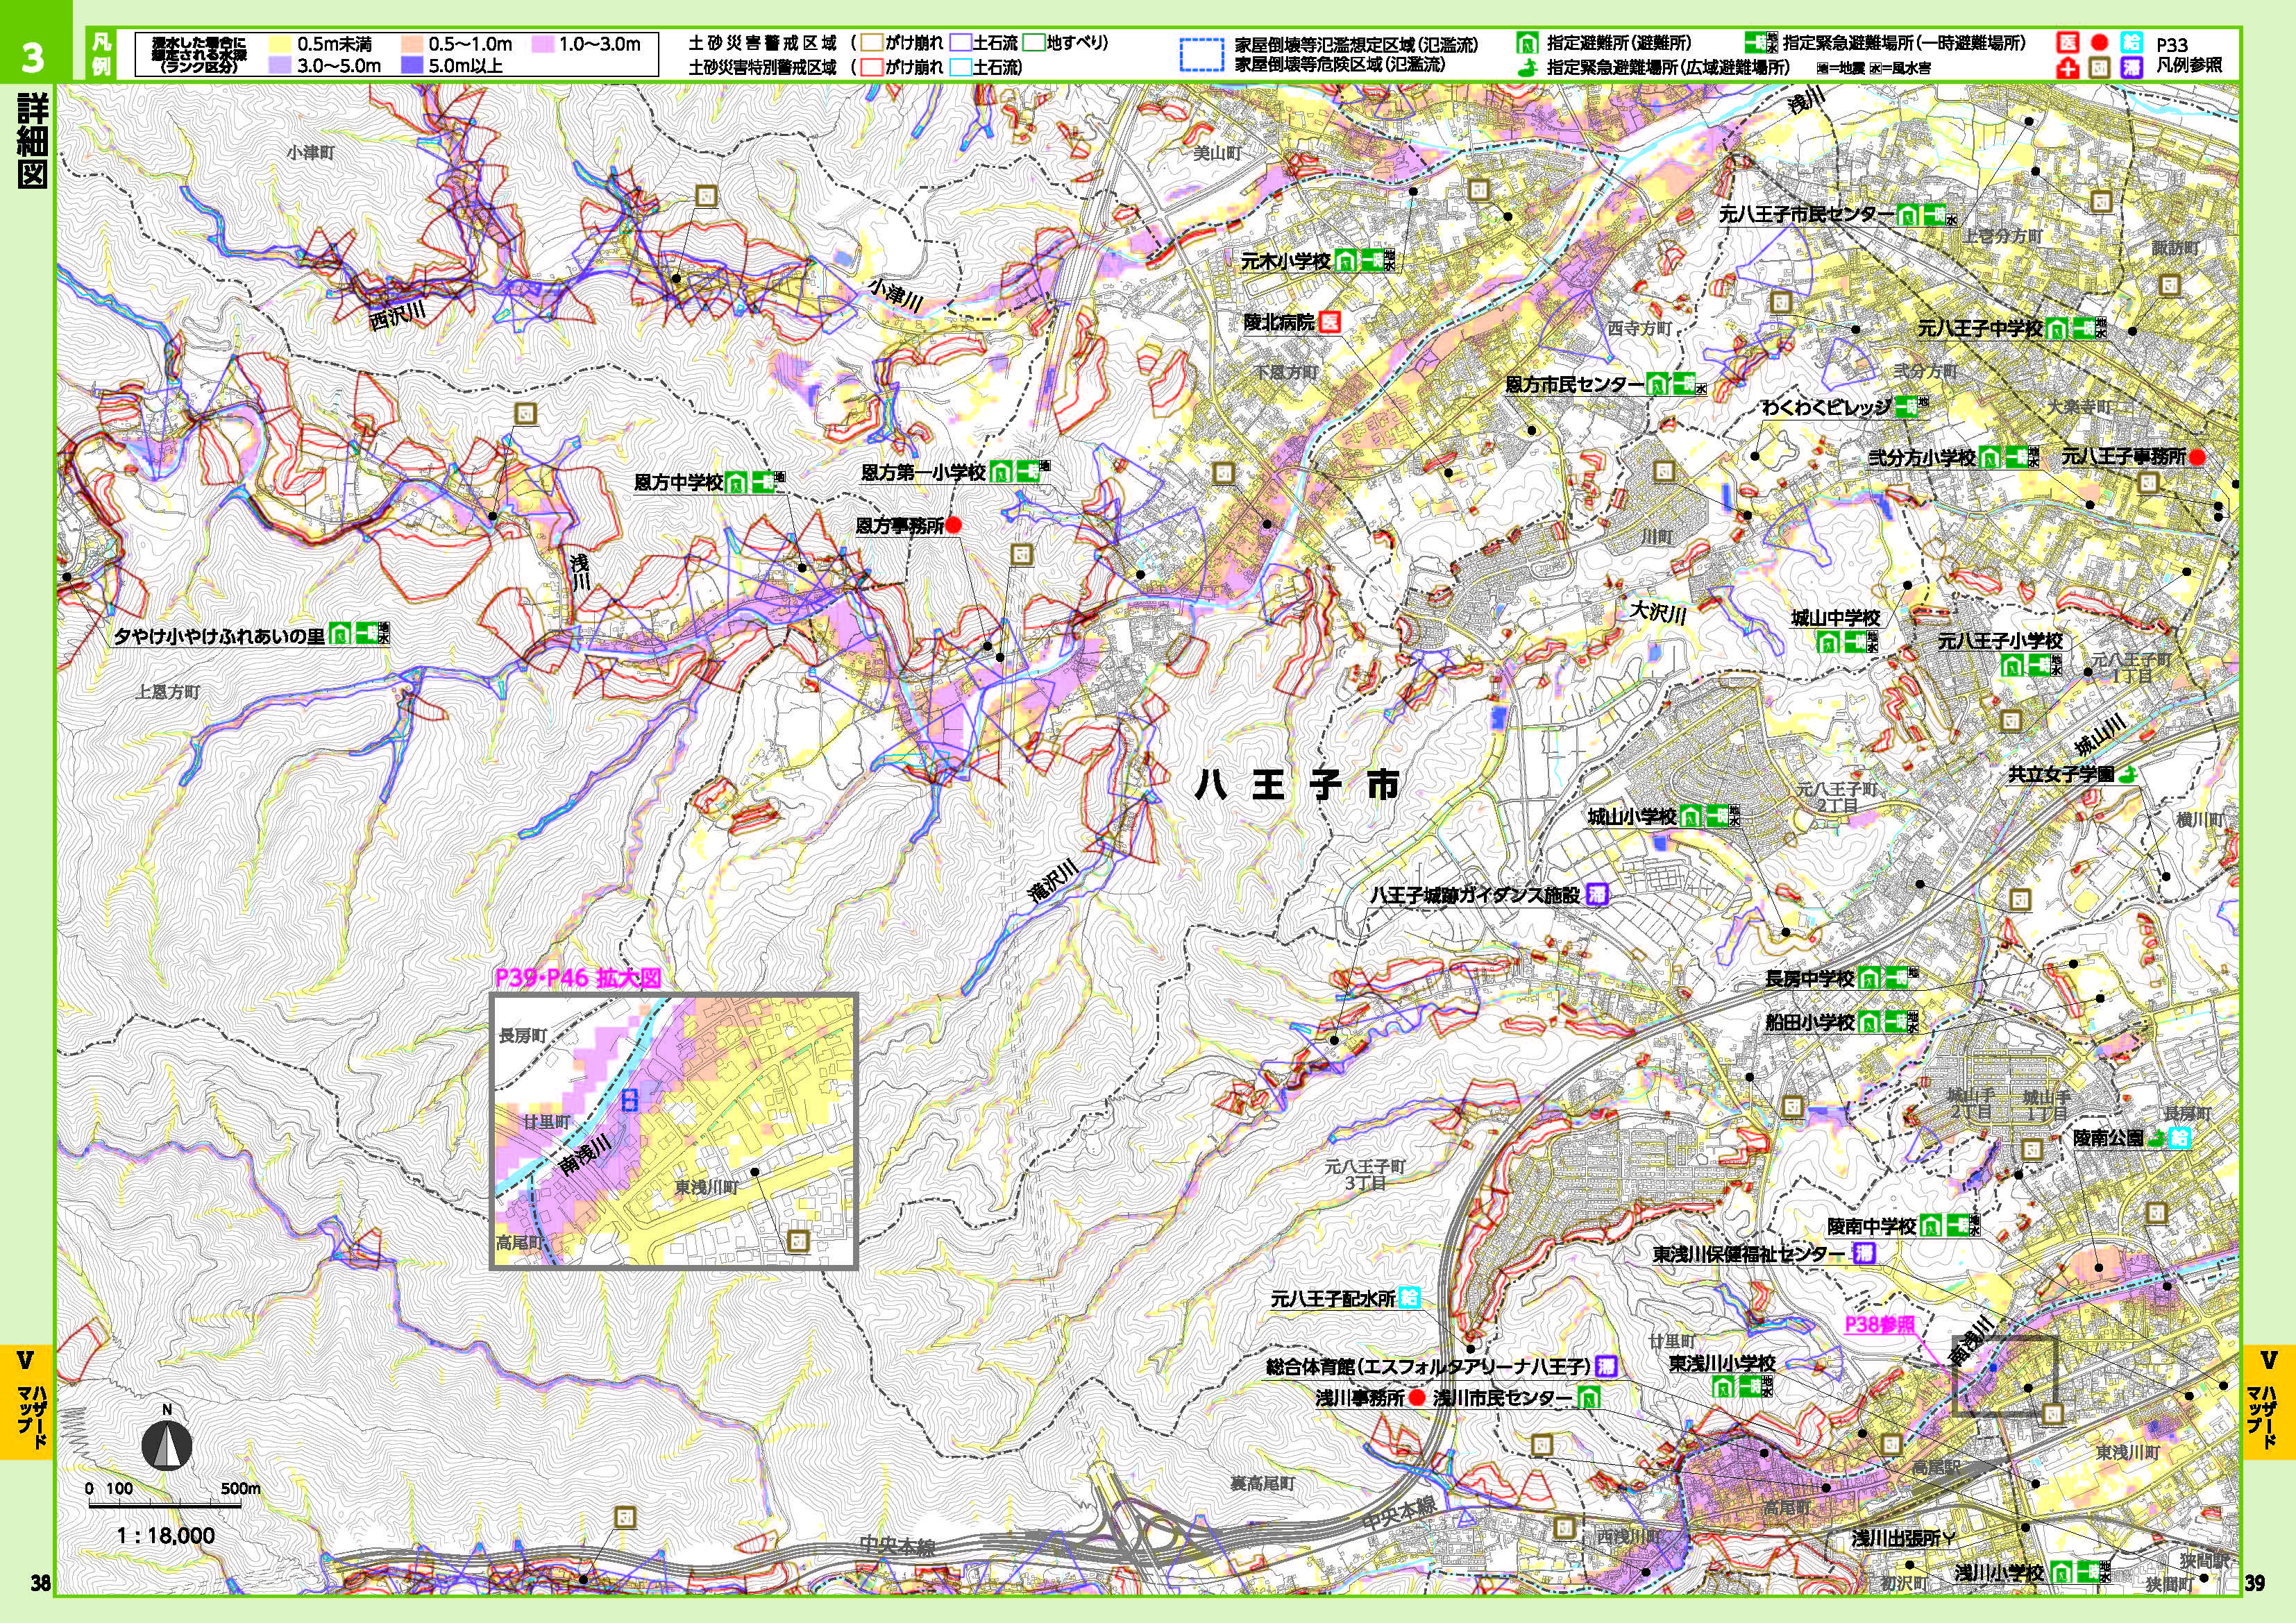Click the red dot next to 恩方事務所

coord(954,525)
